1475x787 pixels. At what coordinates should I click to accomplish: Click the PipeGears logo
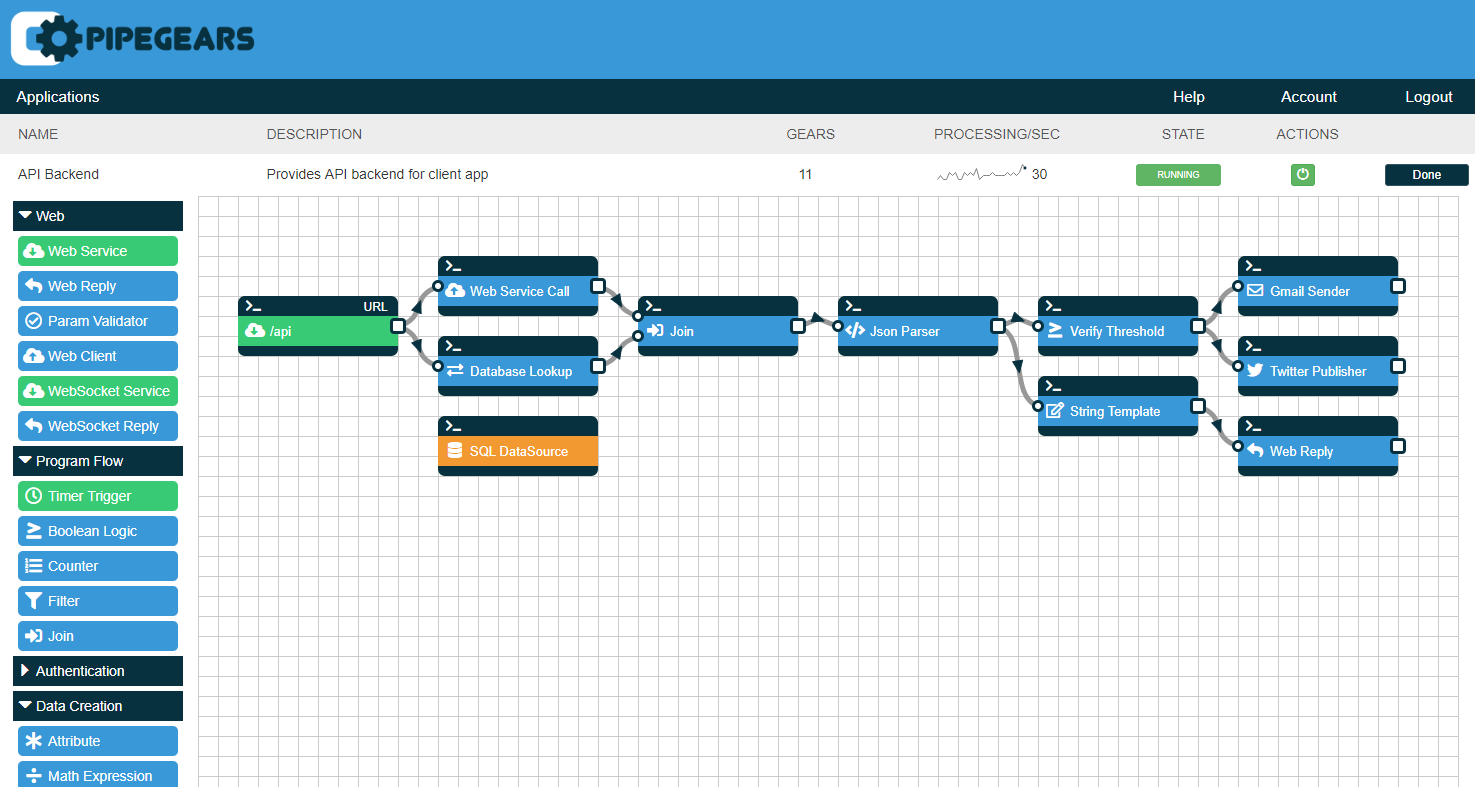(133, 38)
